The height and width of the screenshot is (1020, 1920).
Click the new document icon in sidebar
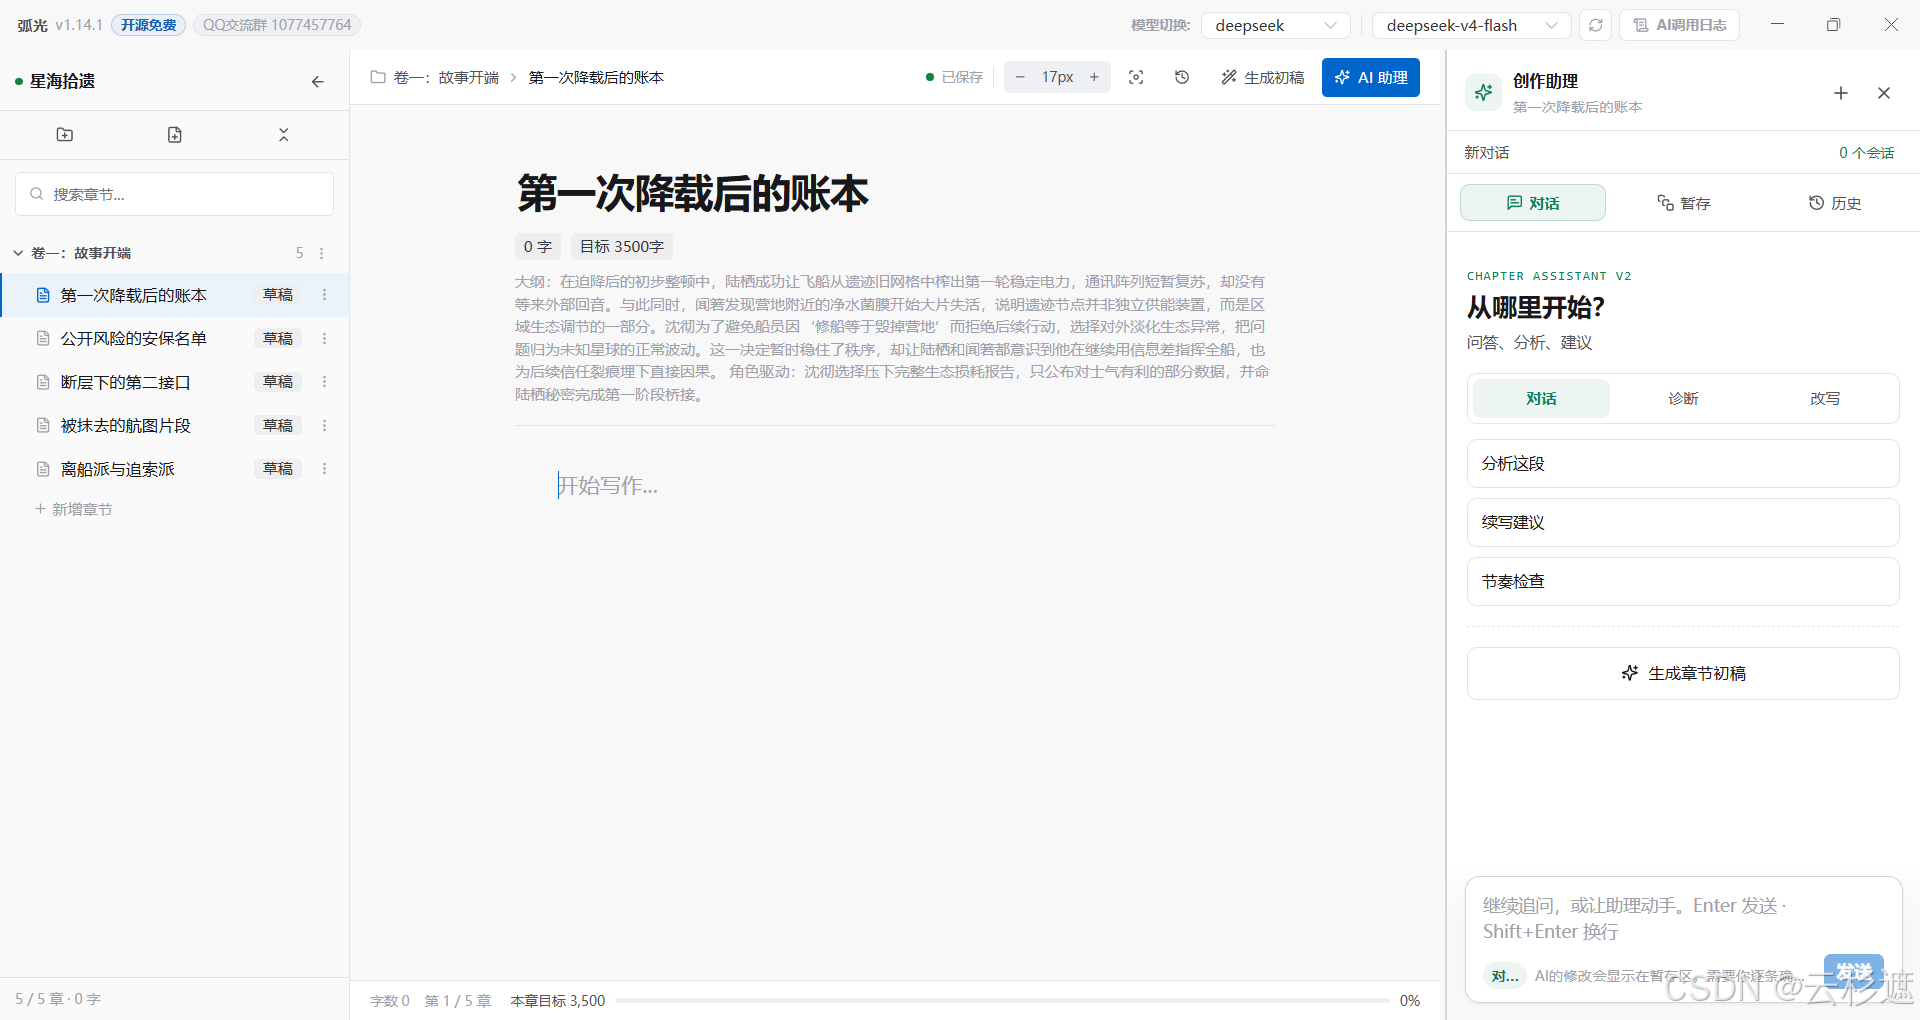pyautogui.click(x=175, y=135)
